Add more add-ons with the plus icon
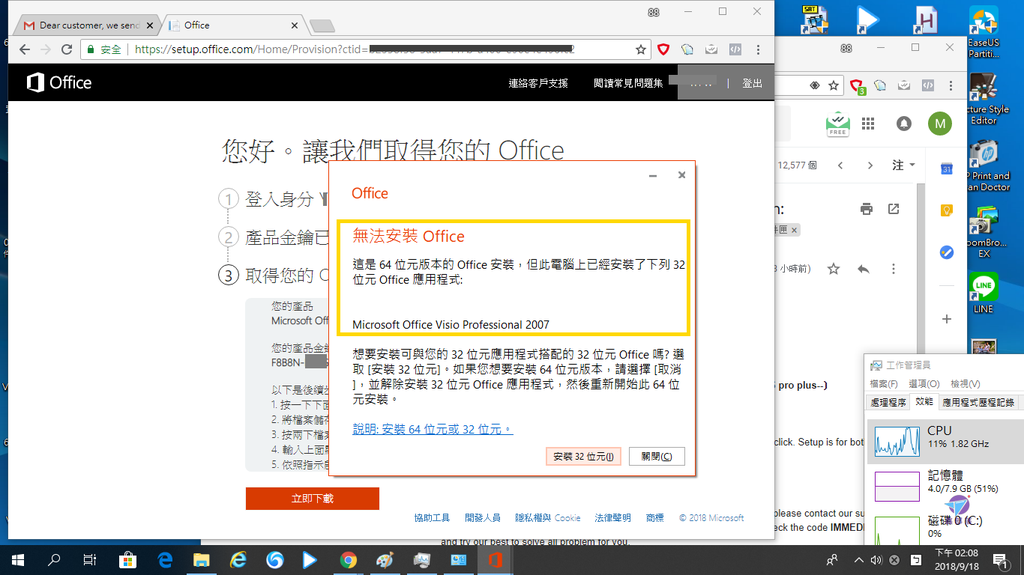 click(946, 319)
